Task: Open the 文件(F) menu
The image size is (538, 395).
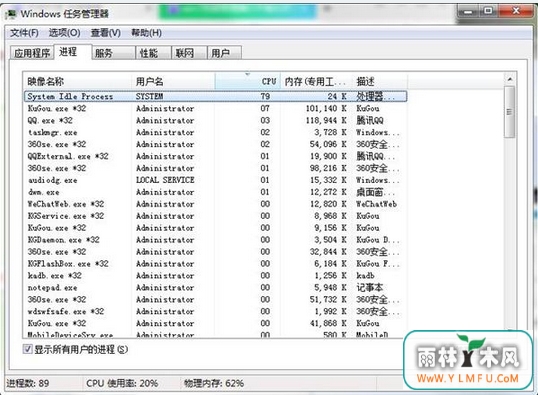Action: pos(24,33)
